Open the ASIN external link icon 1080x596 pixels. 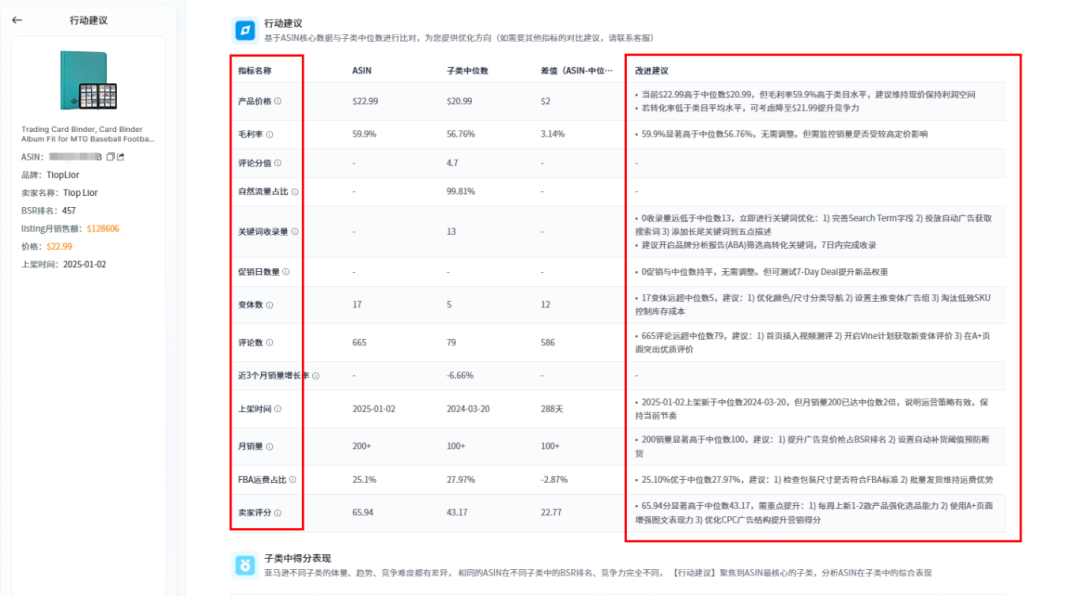(x=121, y=157)
